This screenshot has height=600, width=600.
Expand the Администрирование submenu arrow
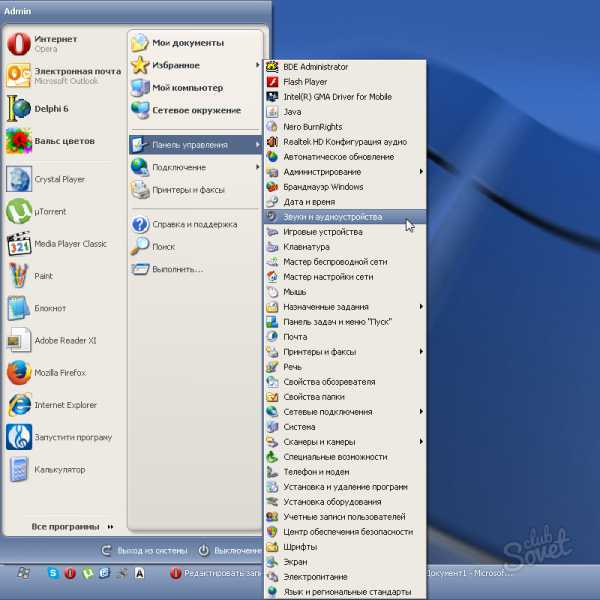421,171
